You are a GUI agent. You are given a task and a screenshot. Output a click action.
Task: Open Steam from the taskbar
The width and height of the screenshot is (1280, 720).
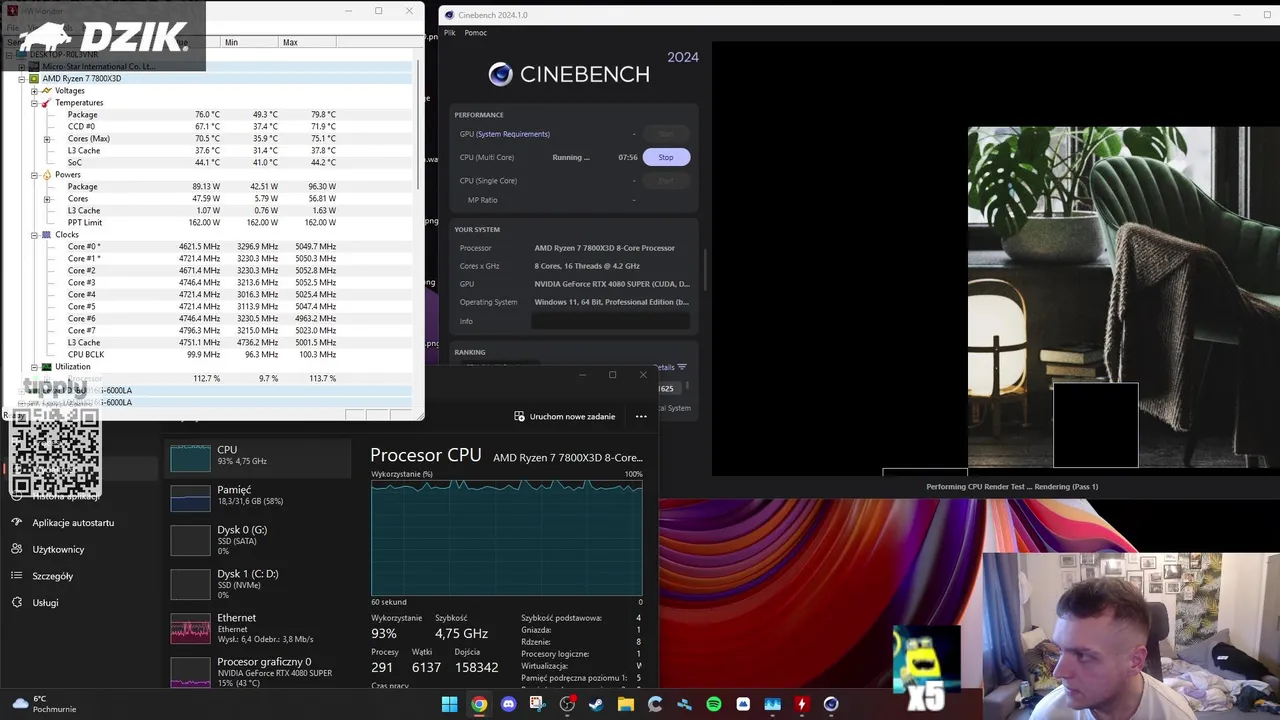596,704
